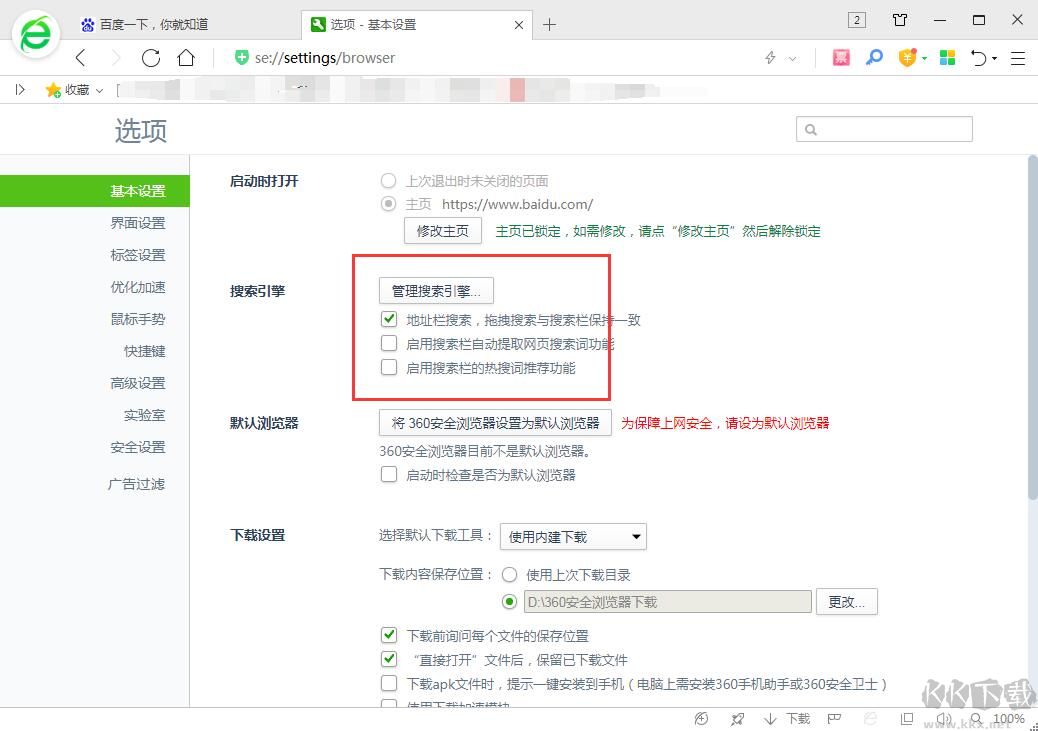Check 启动时检查是否为默认浏览器

click(388, 474)
